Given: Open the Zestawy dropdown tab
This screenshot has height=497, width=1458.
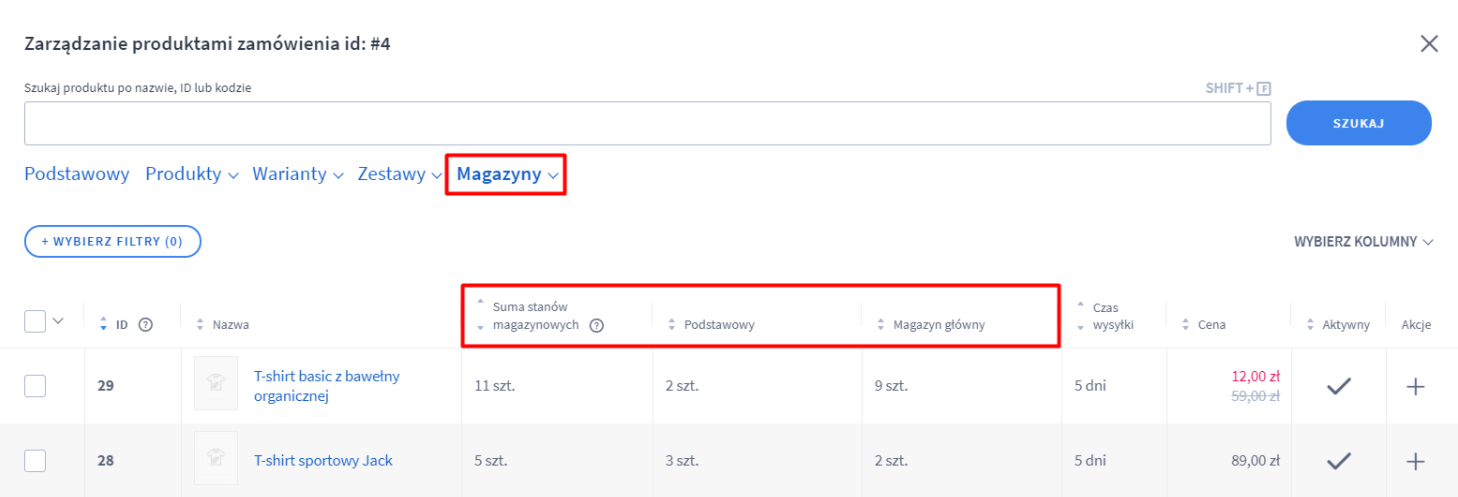Looking at the screenshot, I should coord(400,174).
